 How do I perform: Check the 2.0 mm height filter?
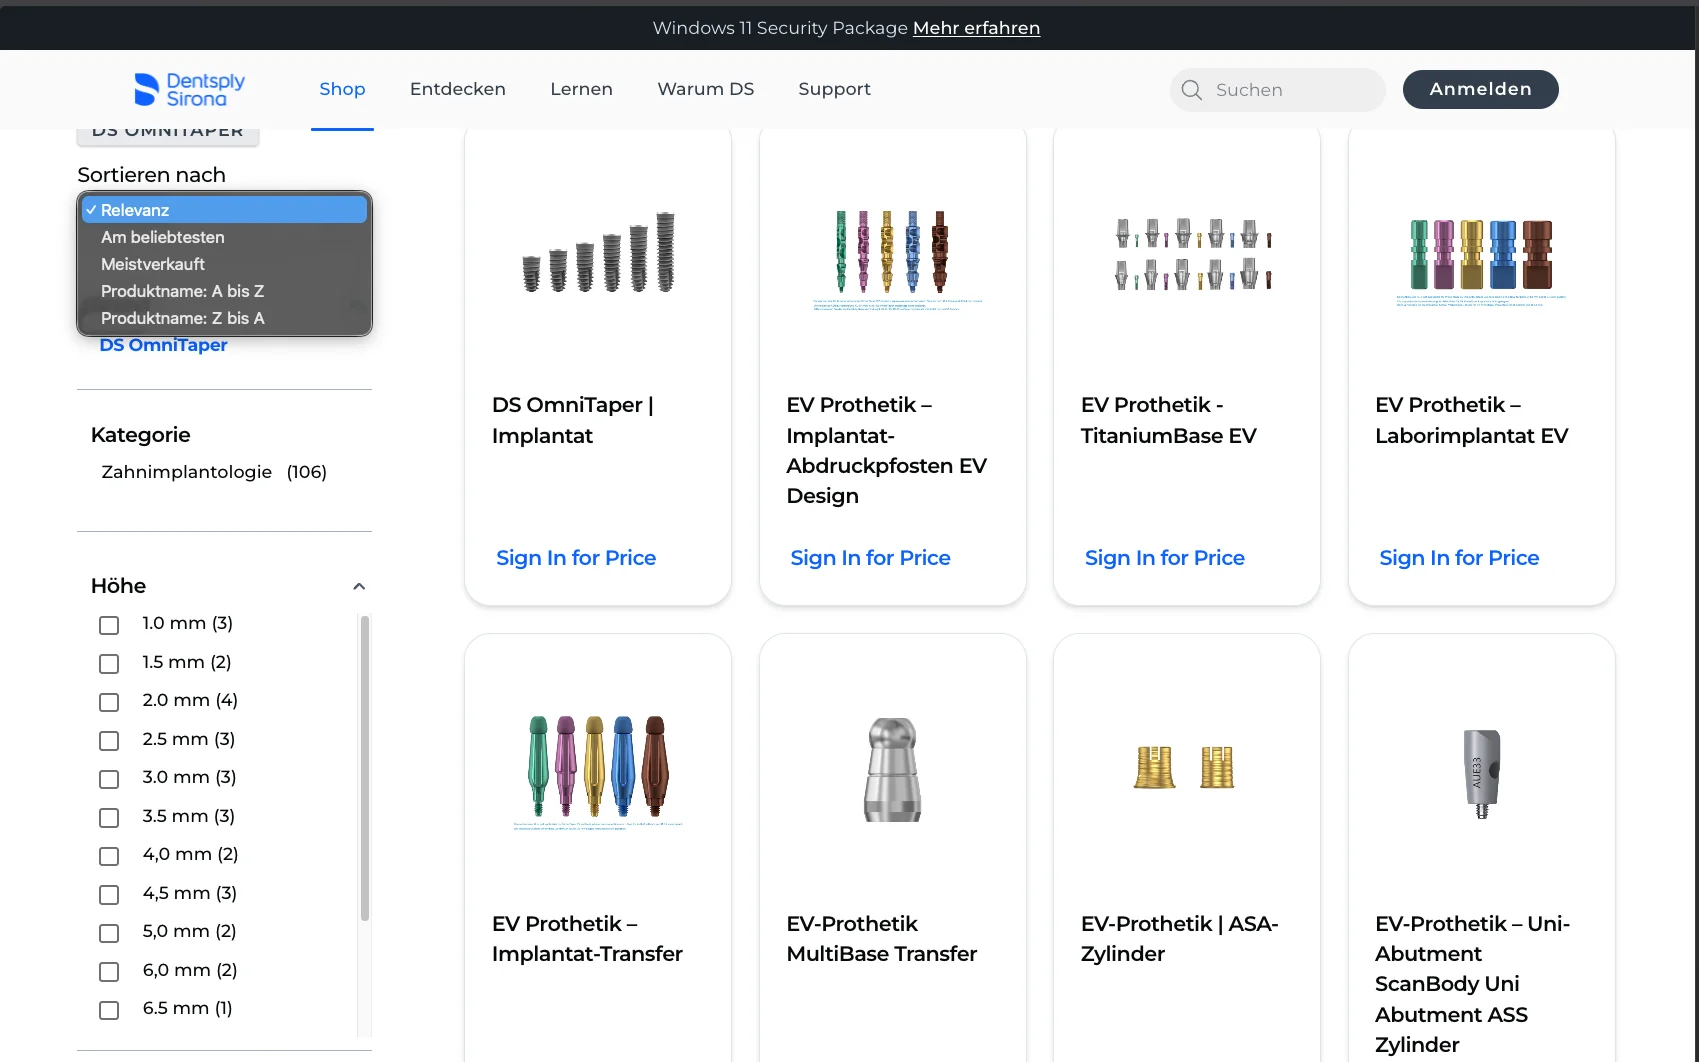coord(109,702)
